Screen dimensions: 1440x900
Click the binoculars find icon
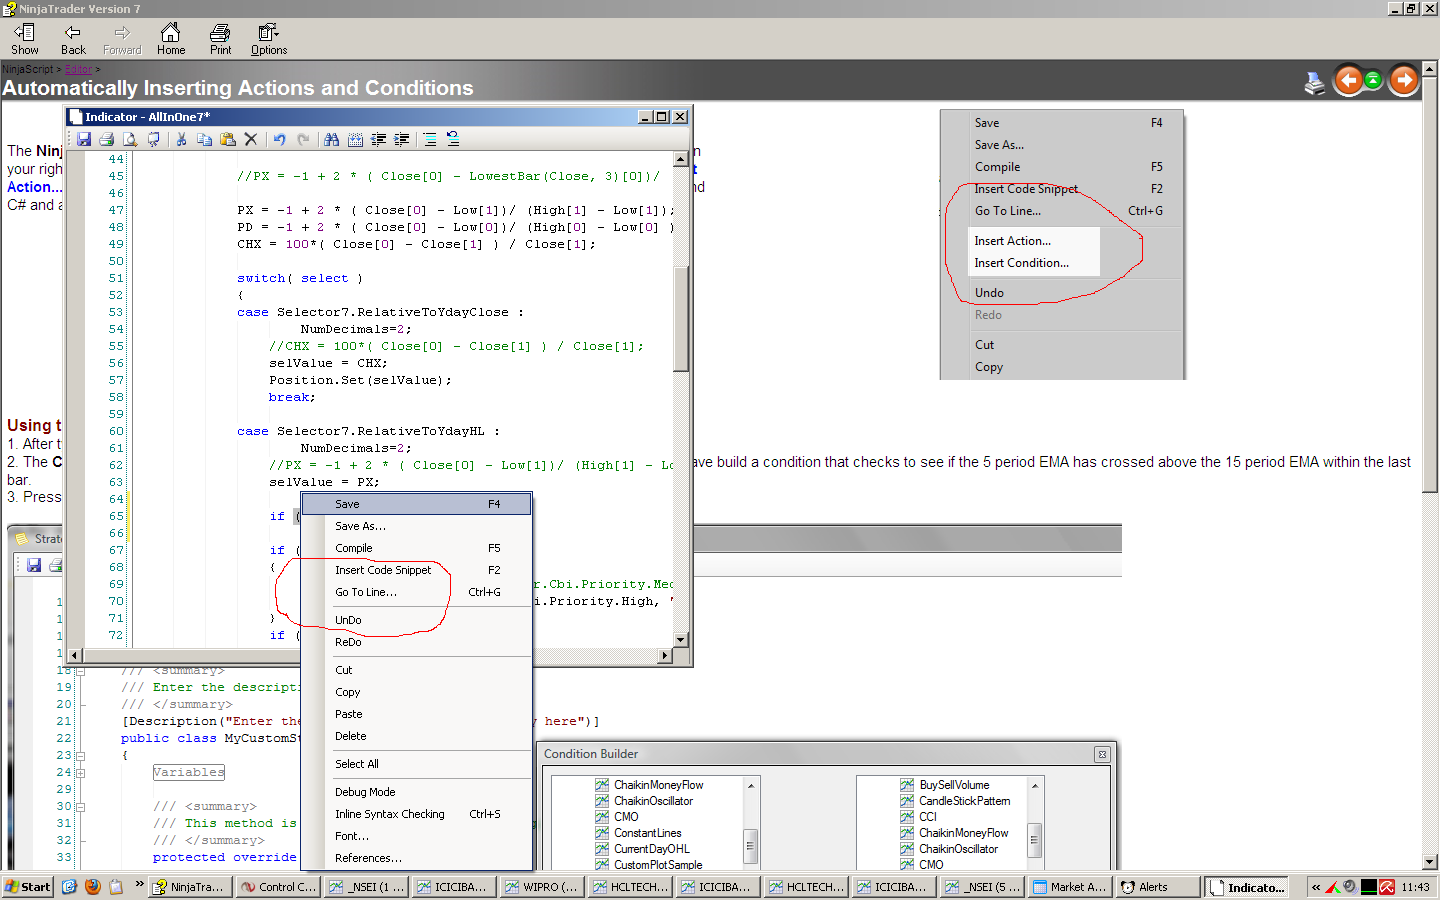(x=331, y=140)
